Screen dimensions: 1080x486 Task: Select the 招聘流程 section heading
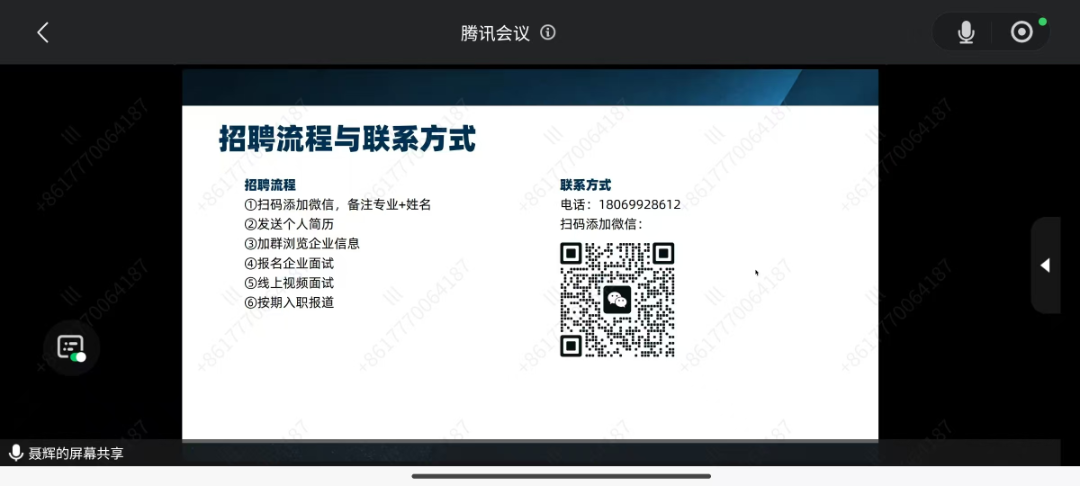coord(270,185)
